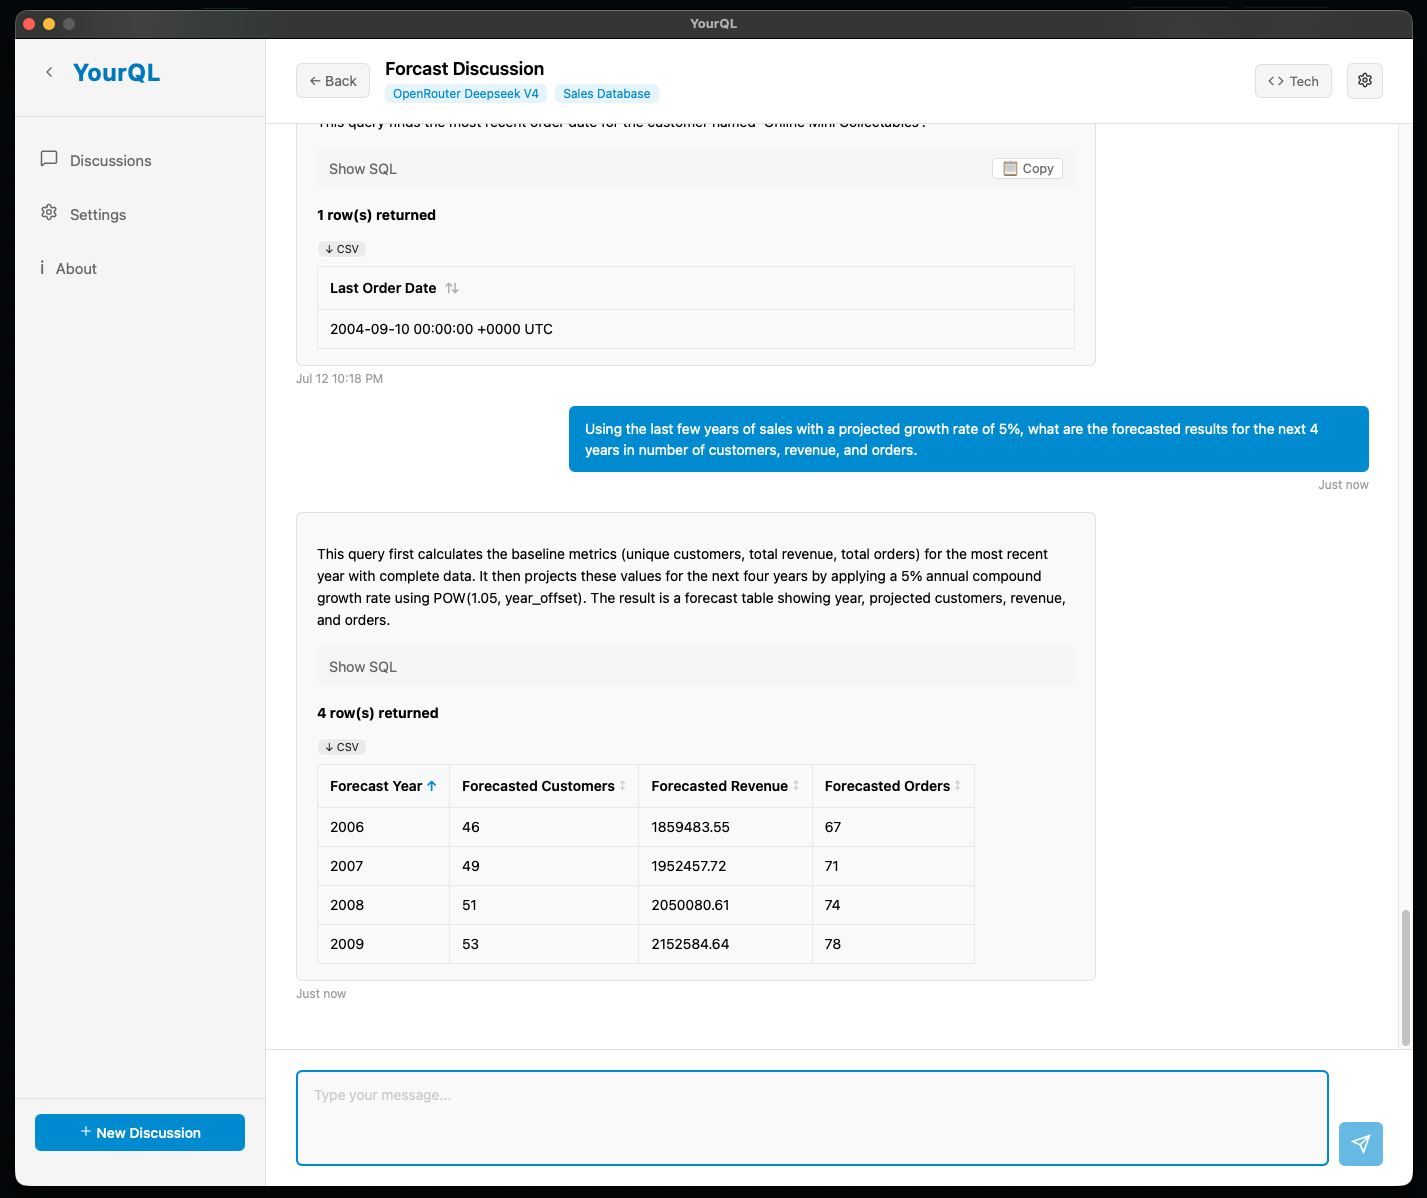
Task: Click the message input field
Action: (x=812, y=1118)
